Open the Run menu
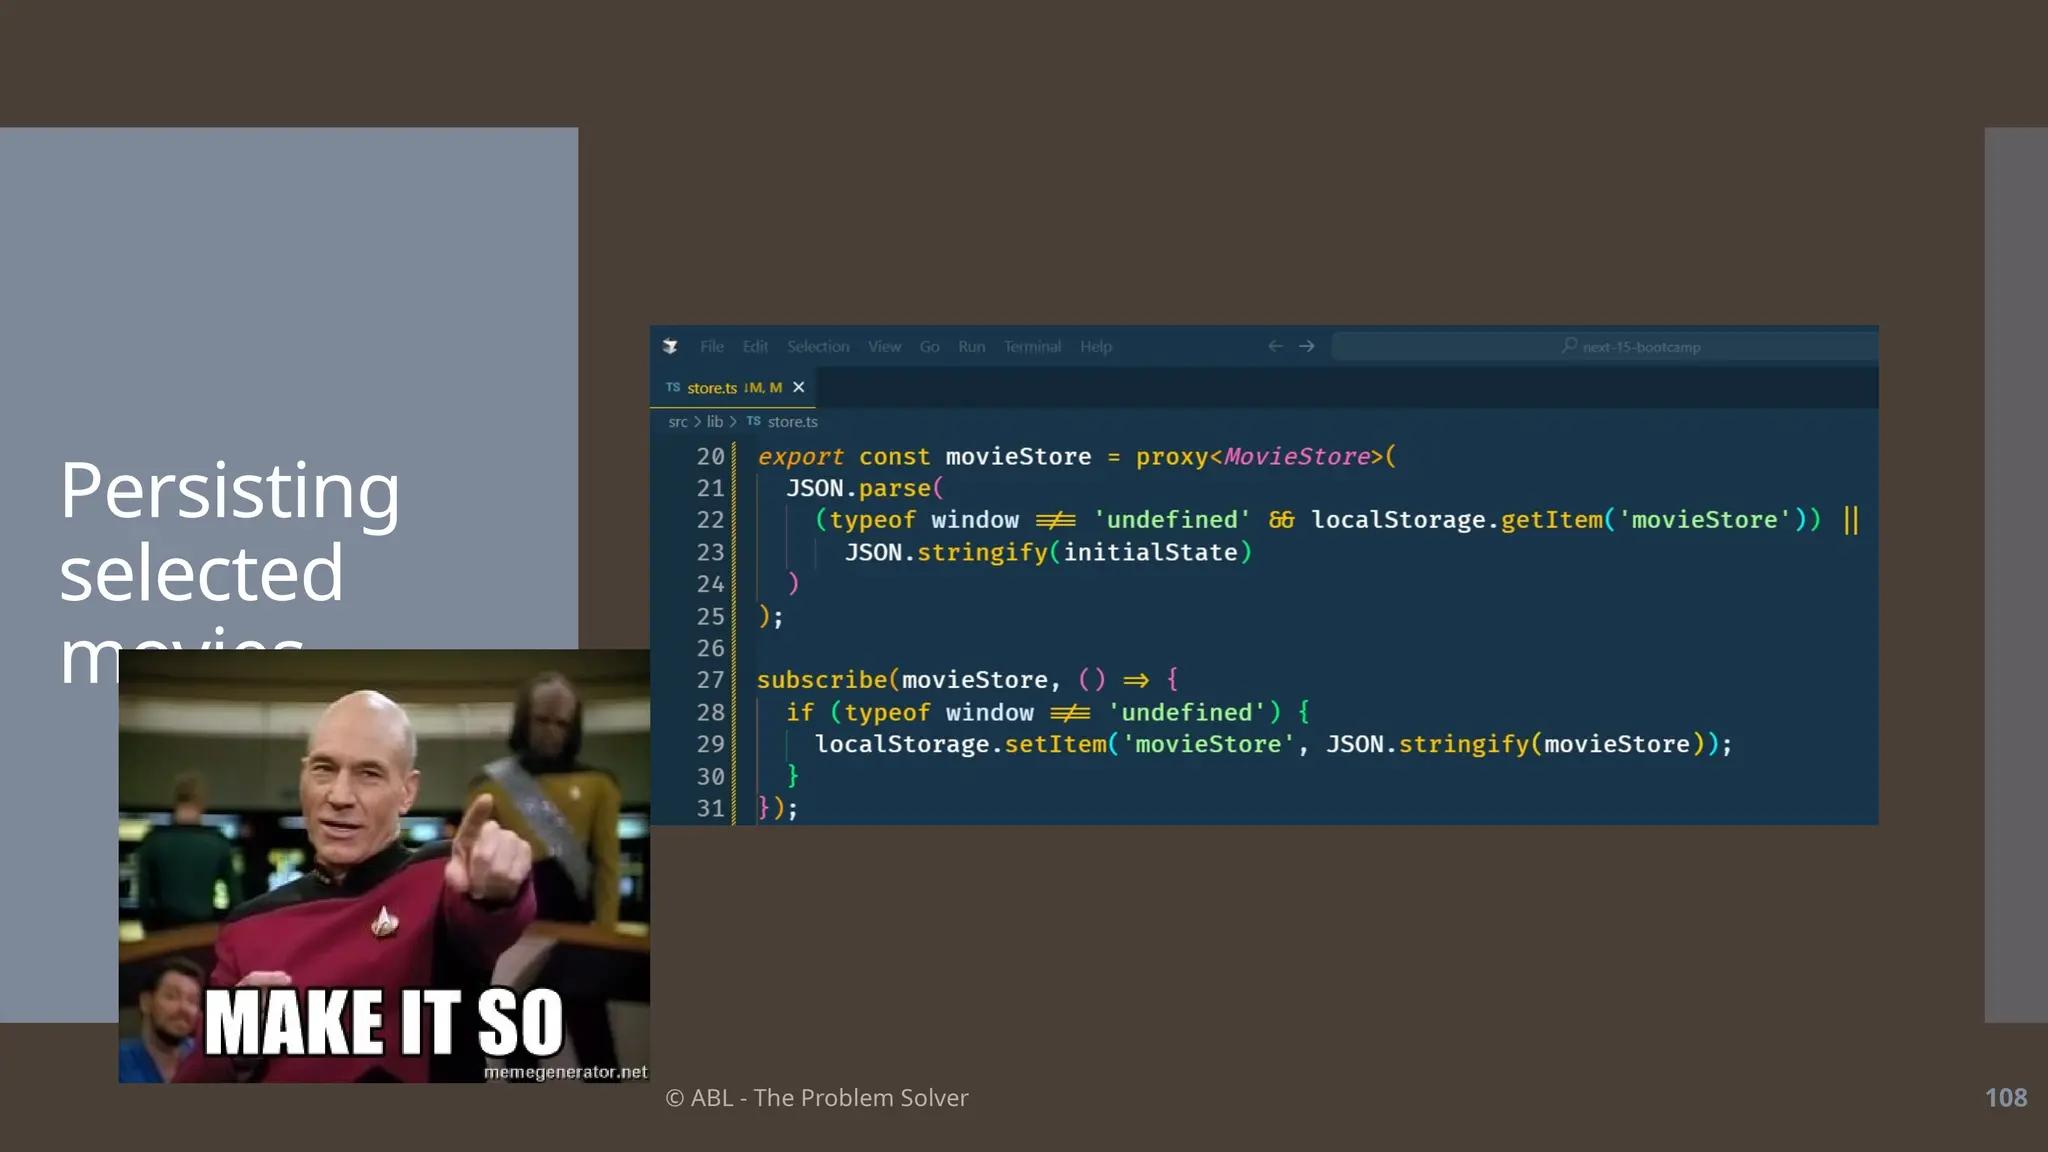2048x1152 pixels. (971, 346)
